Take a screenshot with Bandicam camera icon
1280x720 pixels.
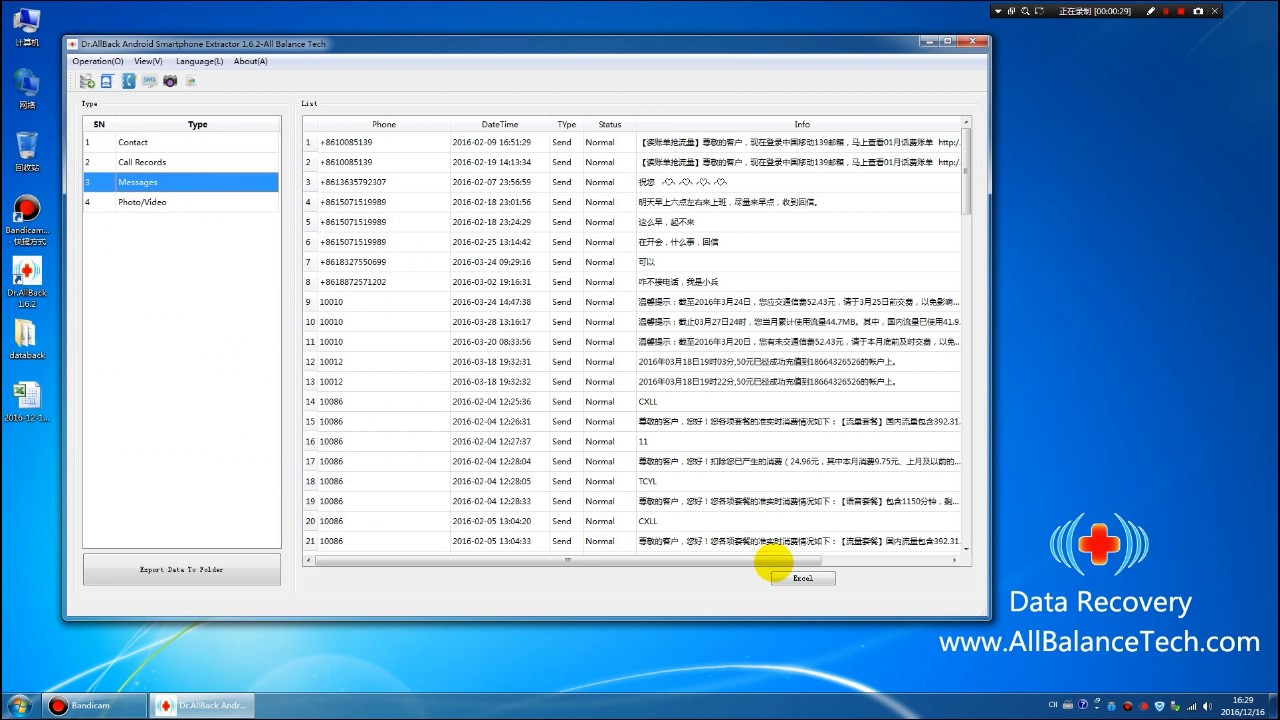pyautogui.click(x=1198, y=11)
